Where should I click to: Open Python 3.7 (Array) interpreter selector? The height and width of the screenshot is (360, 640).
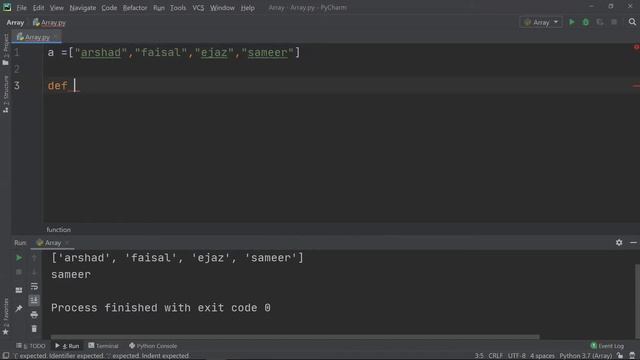coord(586,356)
